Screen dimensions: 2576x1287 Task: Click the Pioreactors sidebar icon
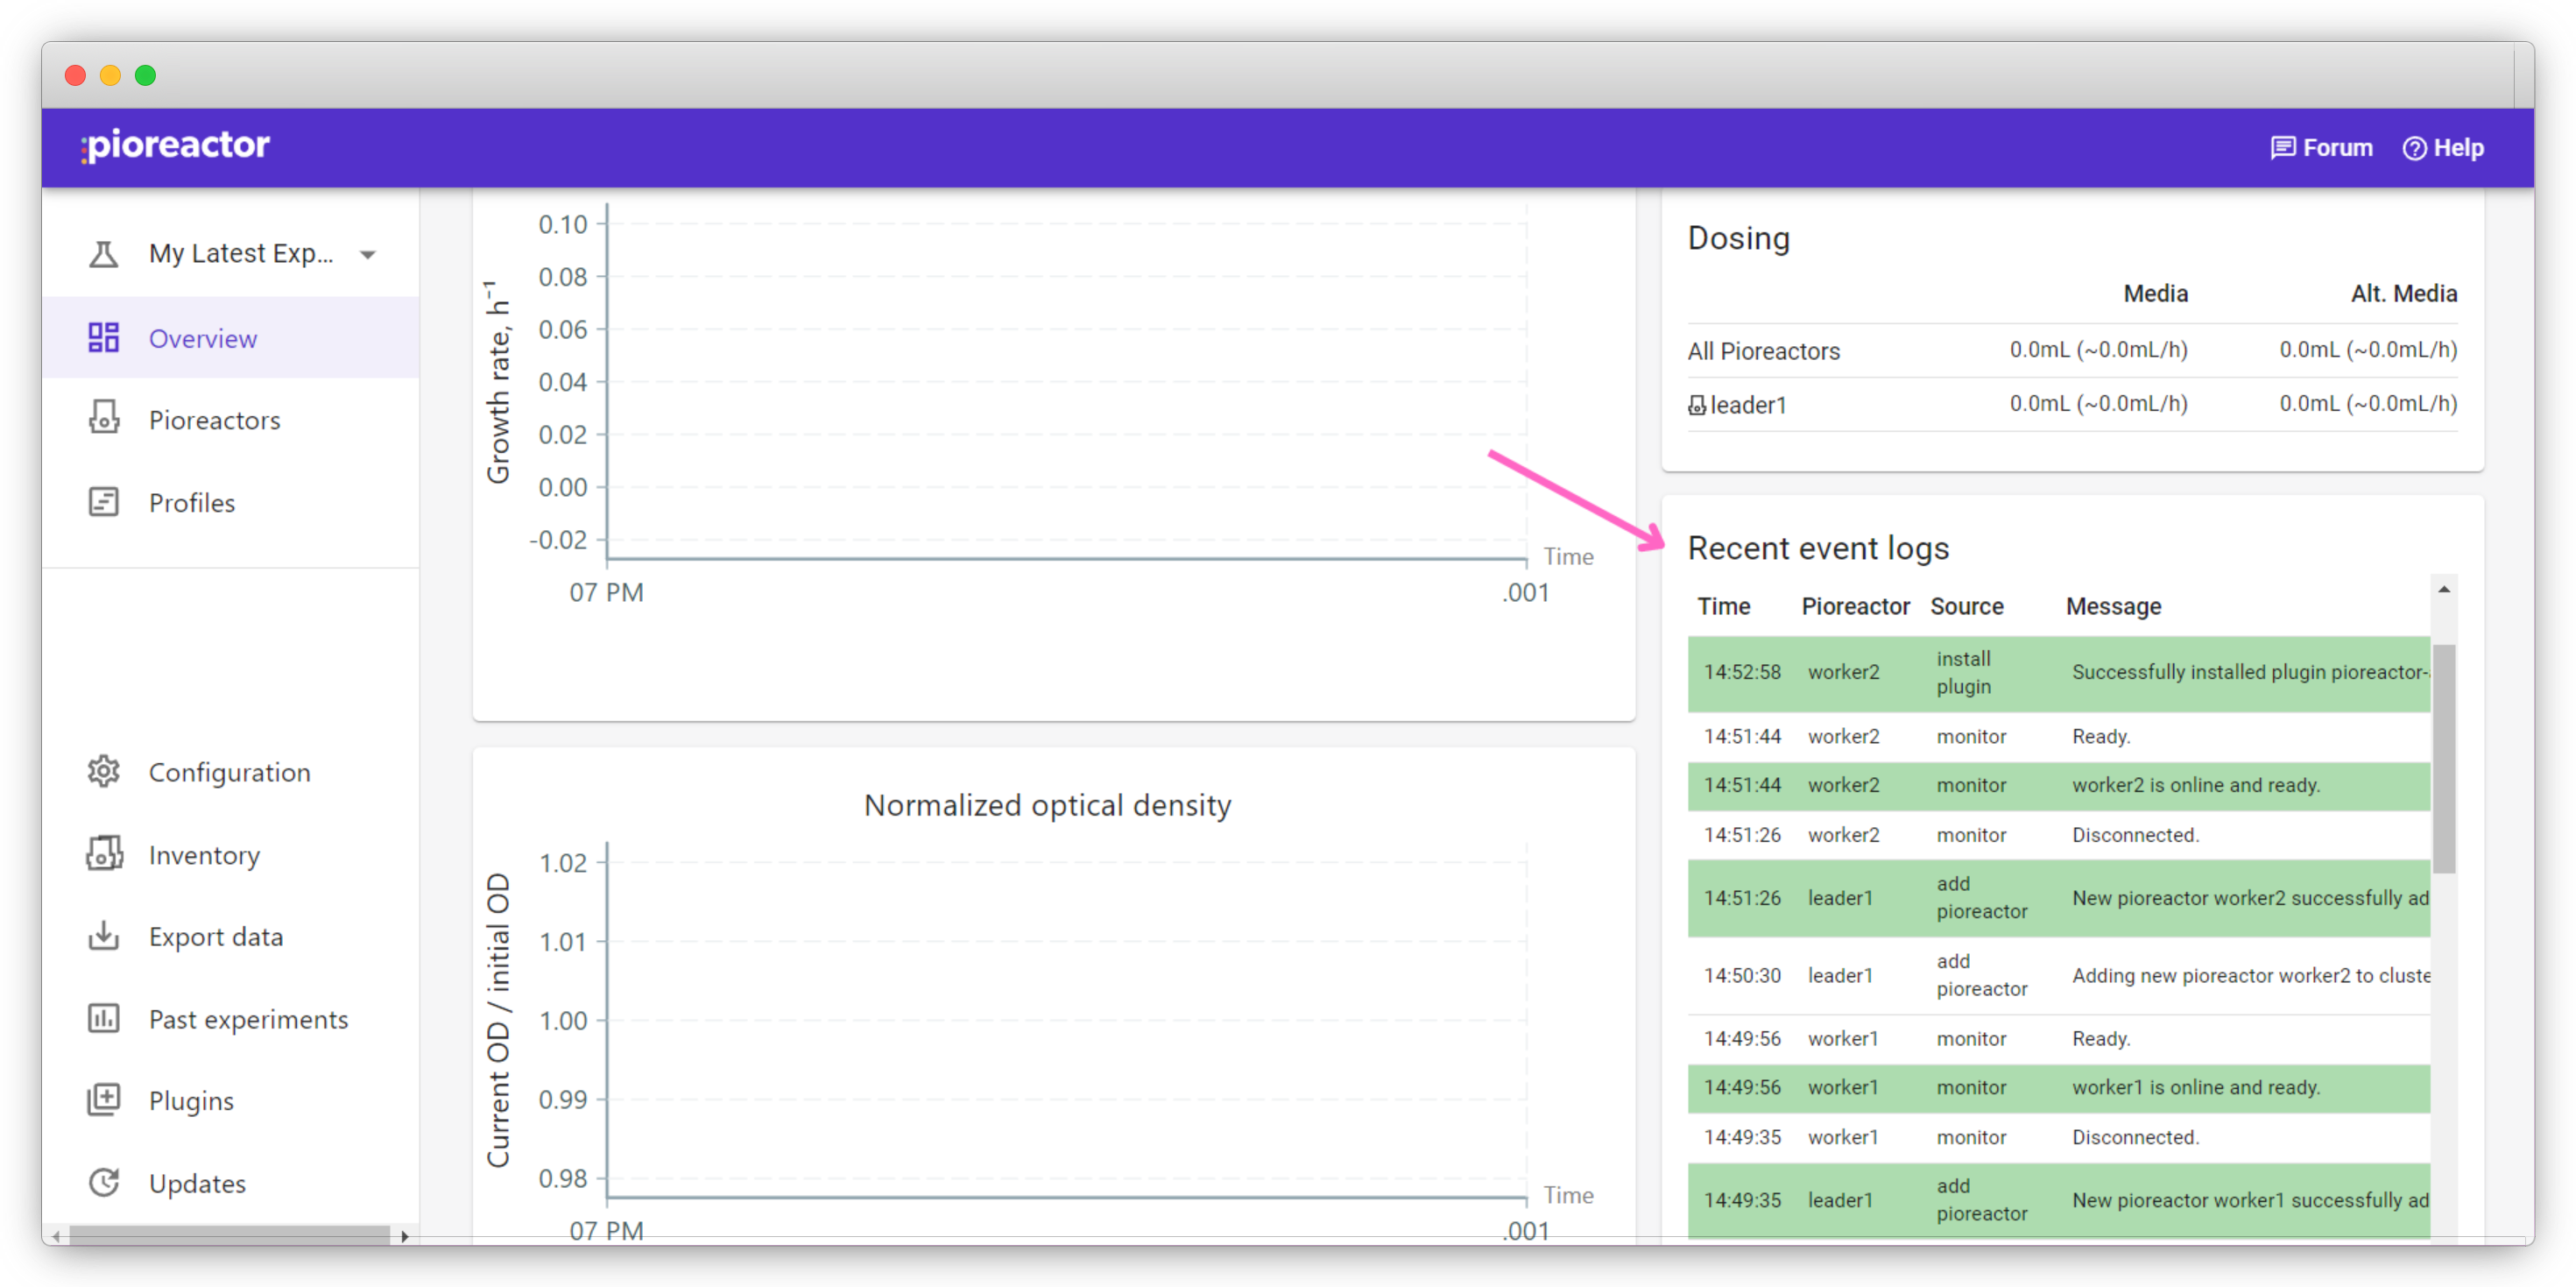(103, 419)
